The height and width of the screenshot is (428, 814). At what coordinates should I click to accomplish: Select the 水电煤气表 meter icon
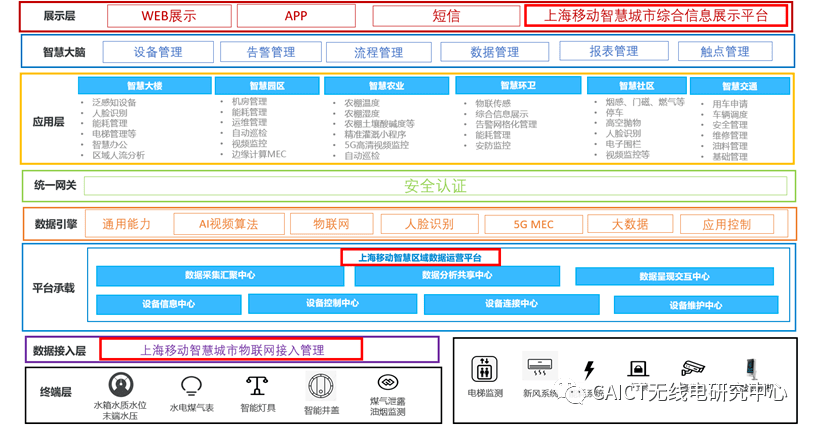[x=191, y=386]
